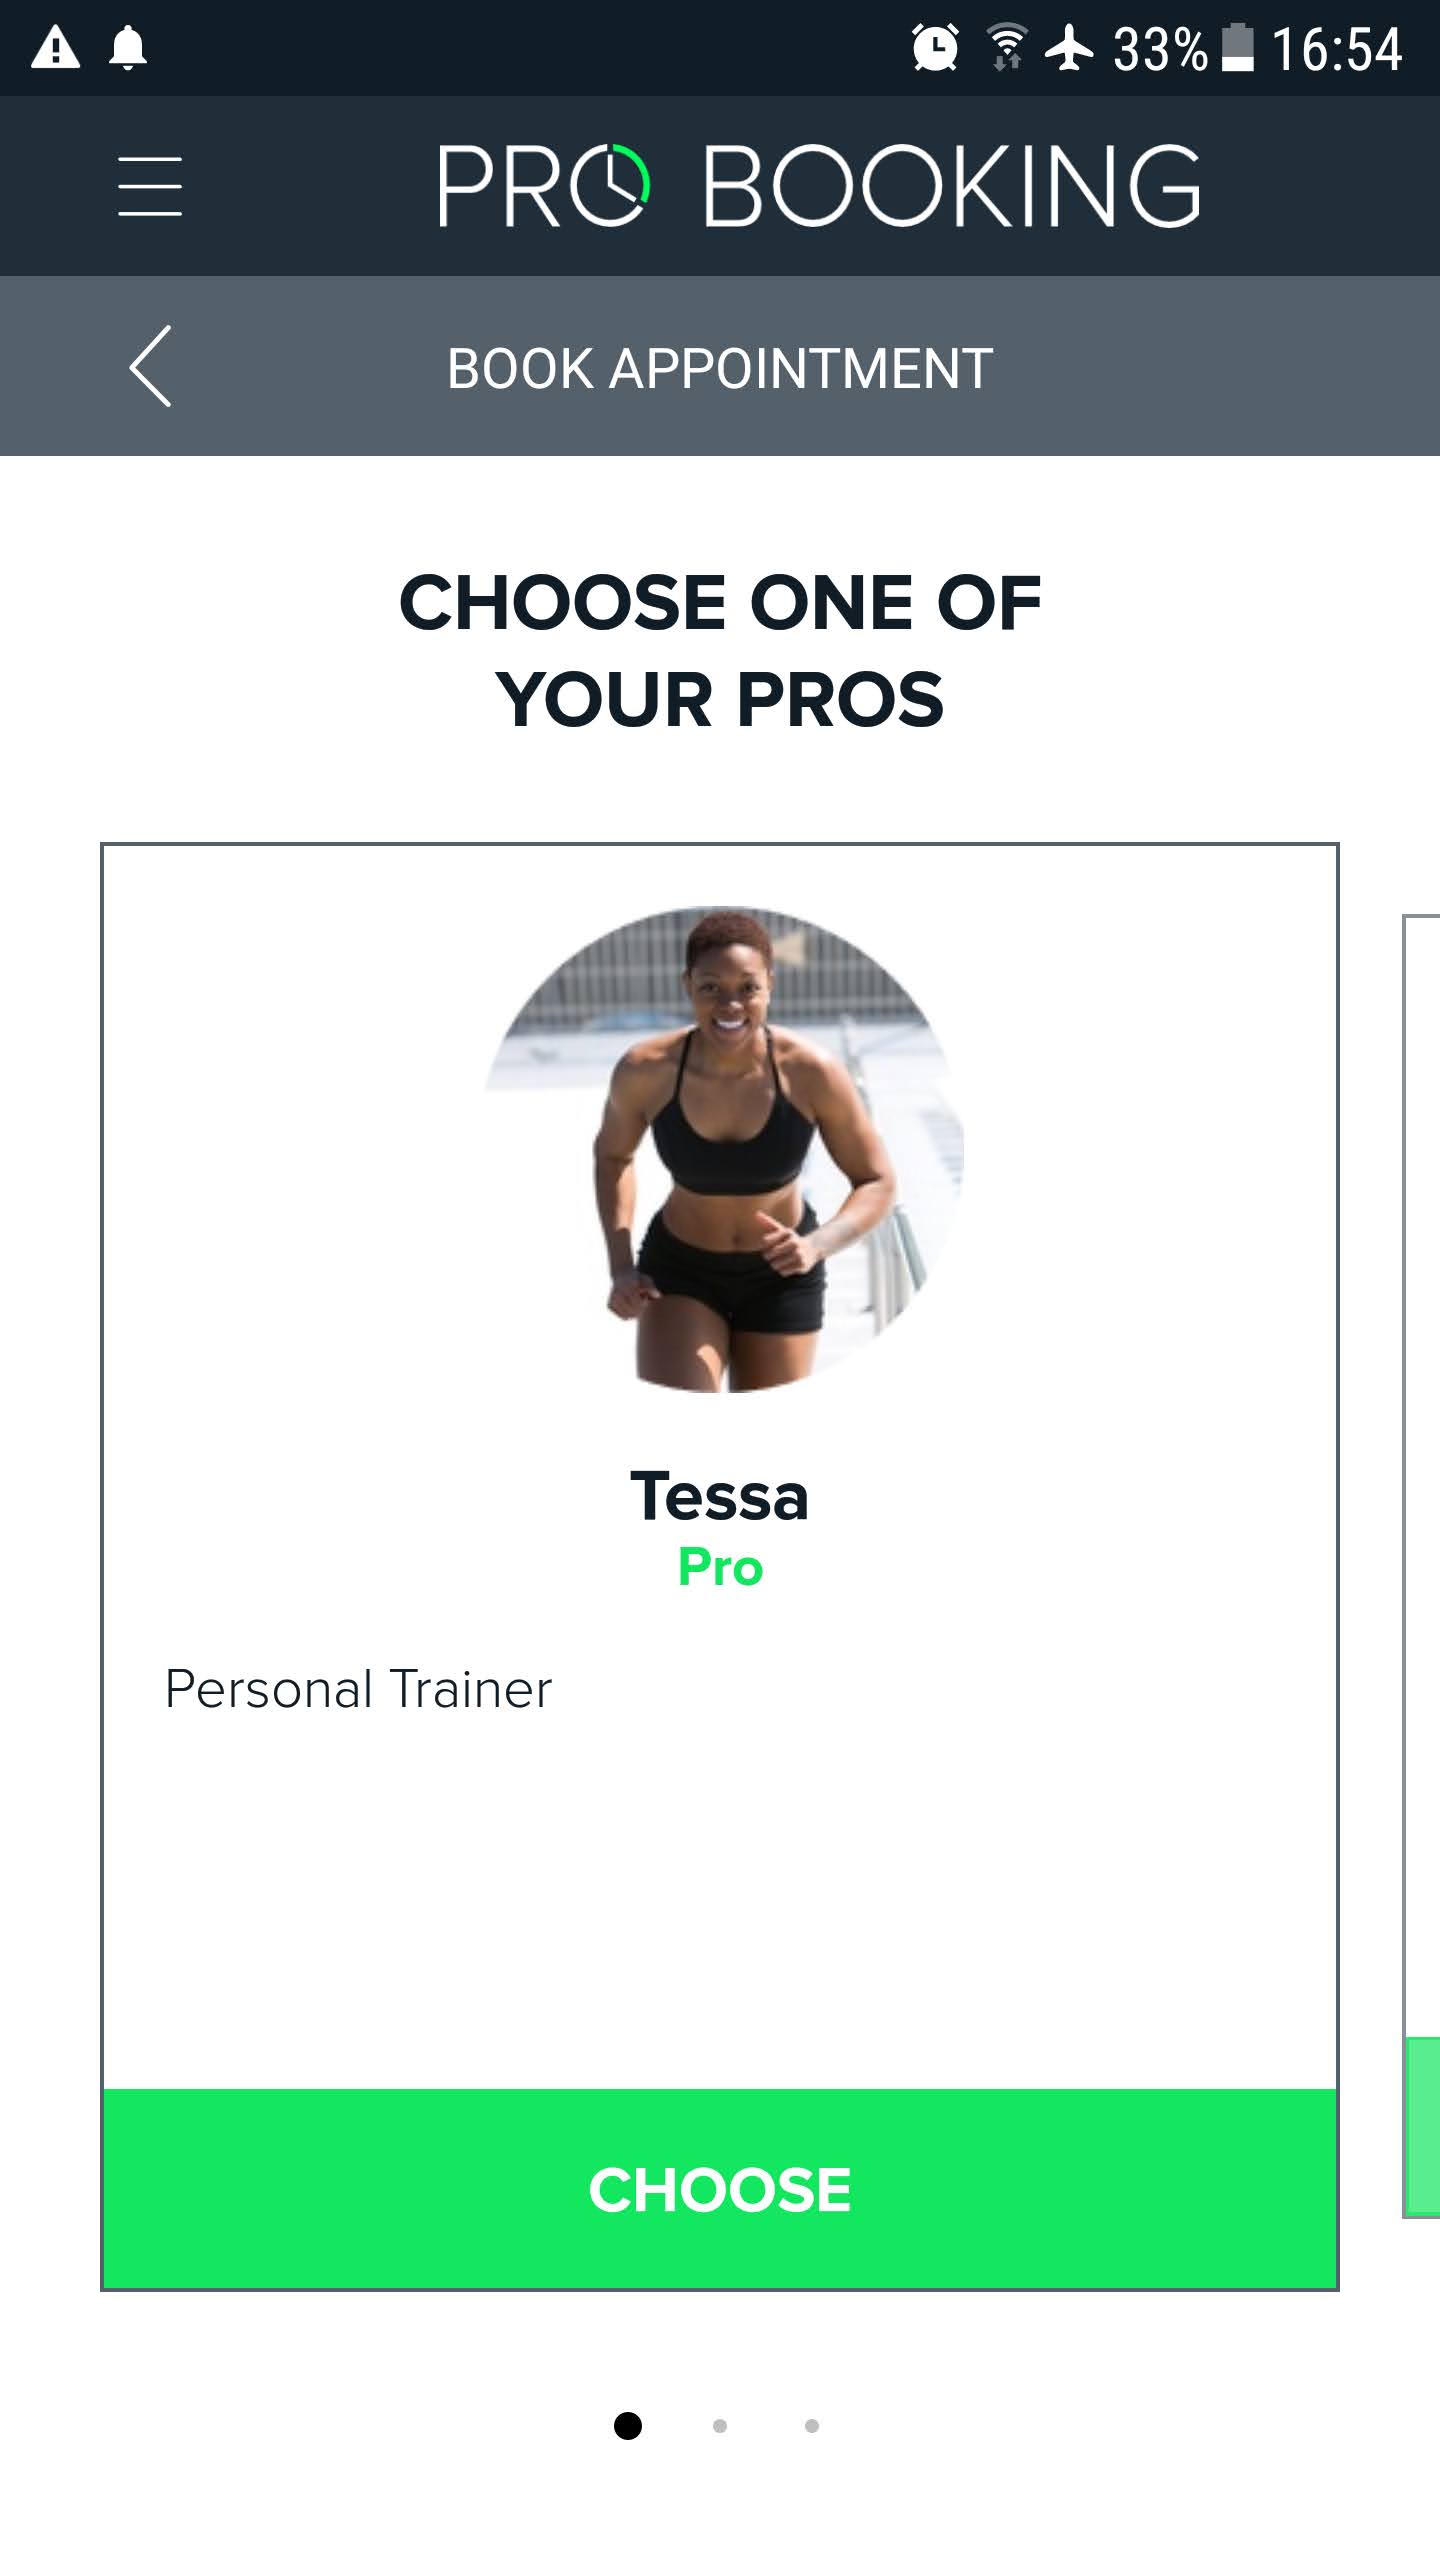Tap the alarm clock status icon
The image size is (1440, 2560).
[x=935, y=48]
